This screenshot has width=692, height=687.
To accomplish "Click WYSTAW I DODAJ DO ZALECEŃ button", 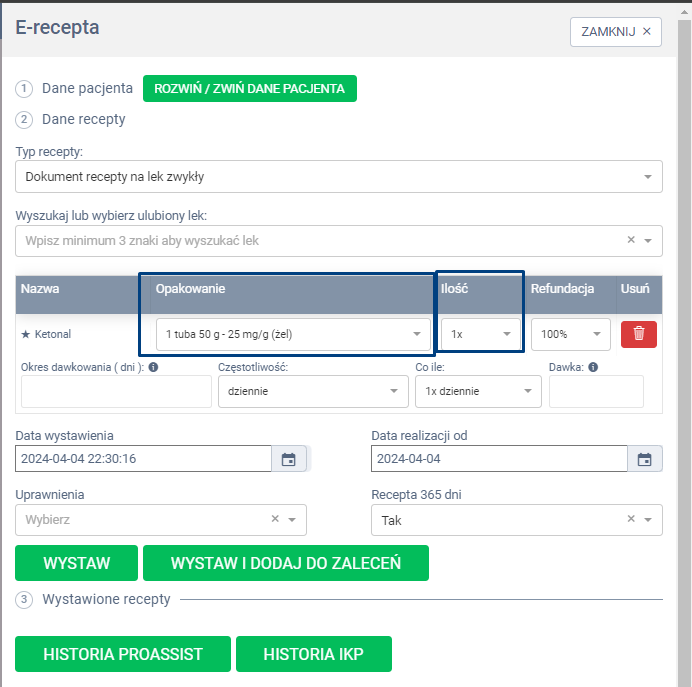I will [285, 563].
